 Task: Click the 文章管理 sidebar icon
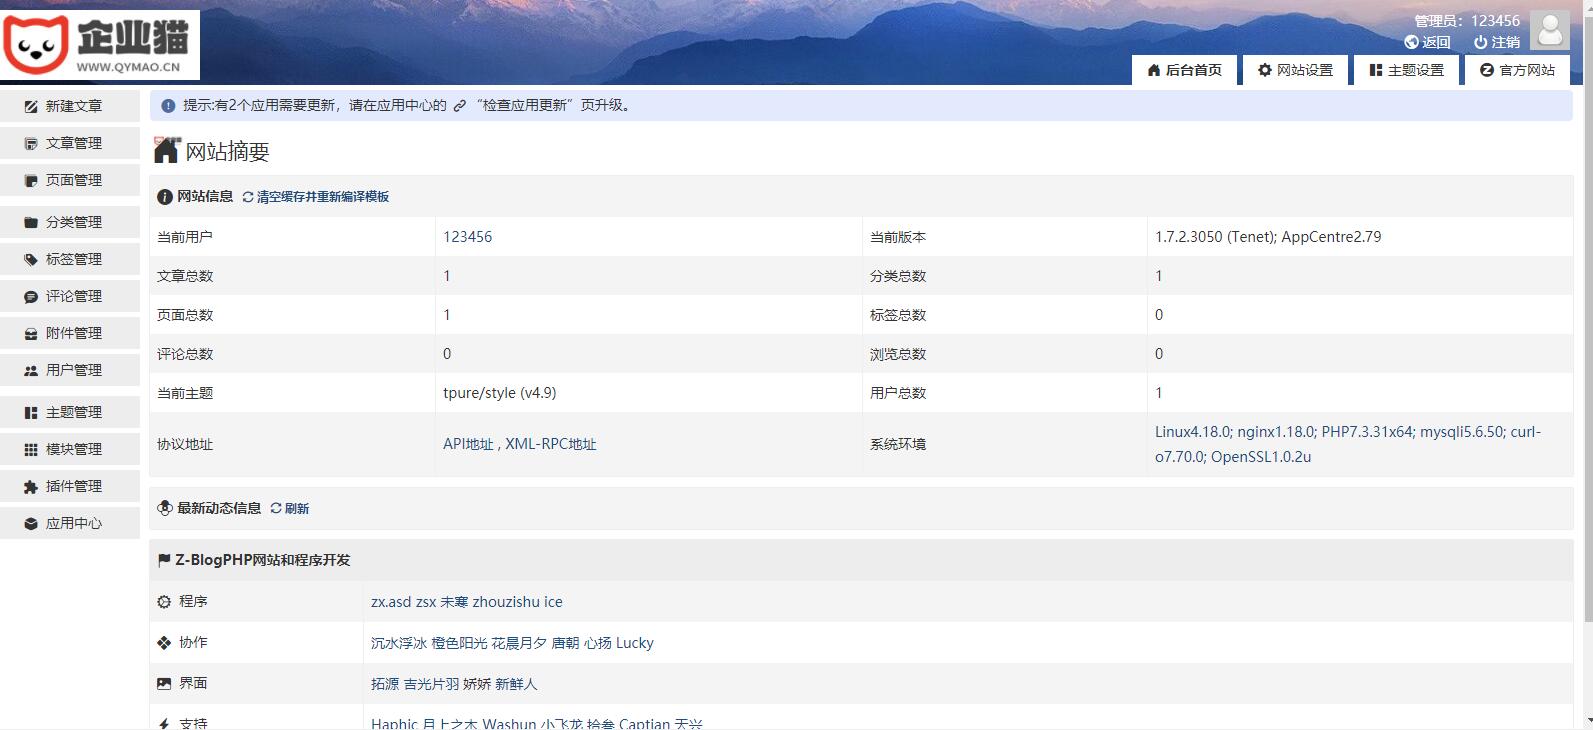click(x=31, y=143)
